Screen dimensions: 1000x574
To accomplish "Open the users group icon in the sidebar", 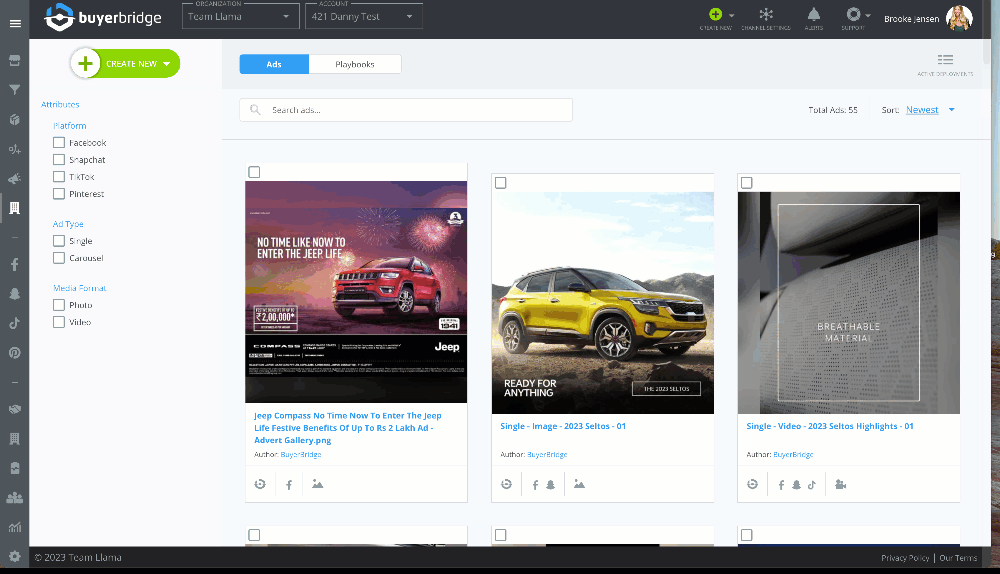I will [15, 497].
